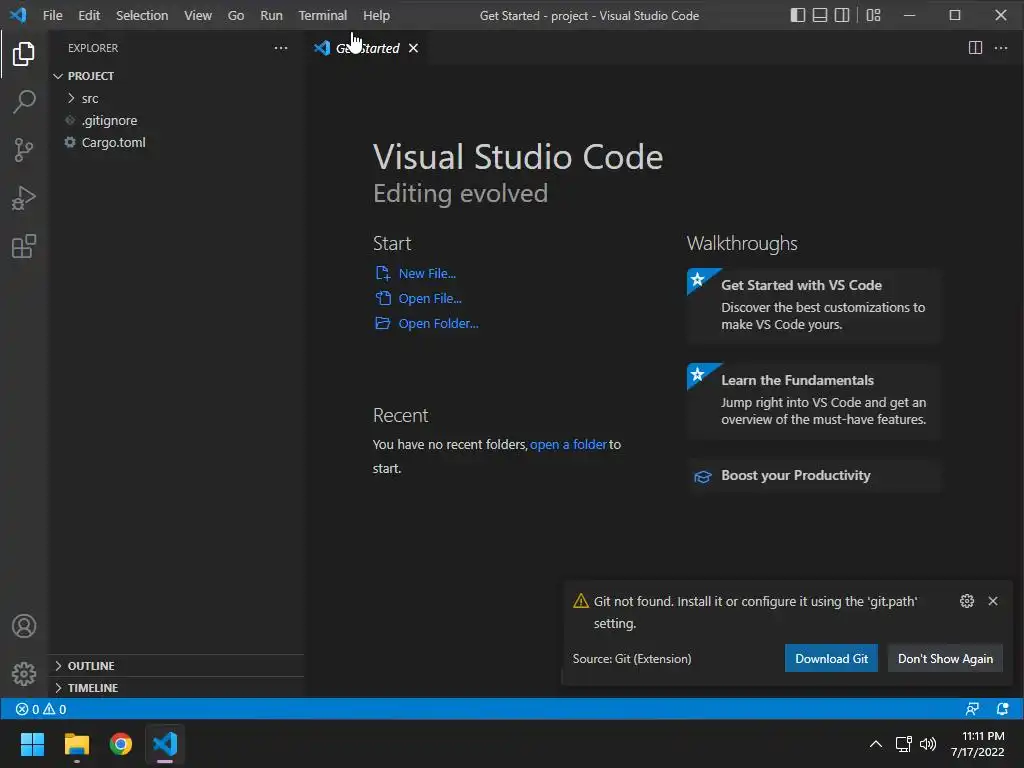Open the Go menu
The image size is (1024, 768).
[236, 15]
